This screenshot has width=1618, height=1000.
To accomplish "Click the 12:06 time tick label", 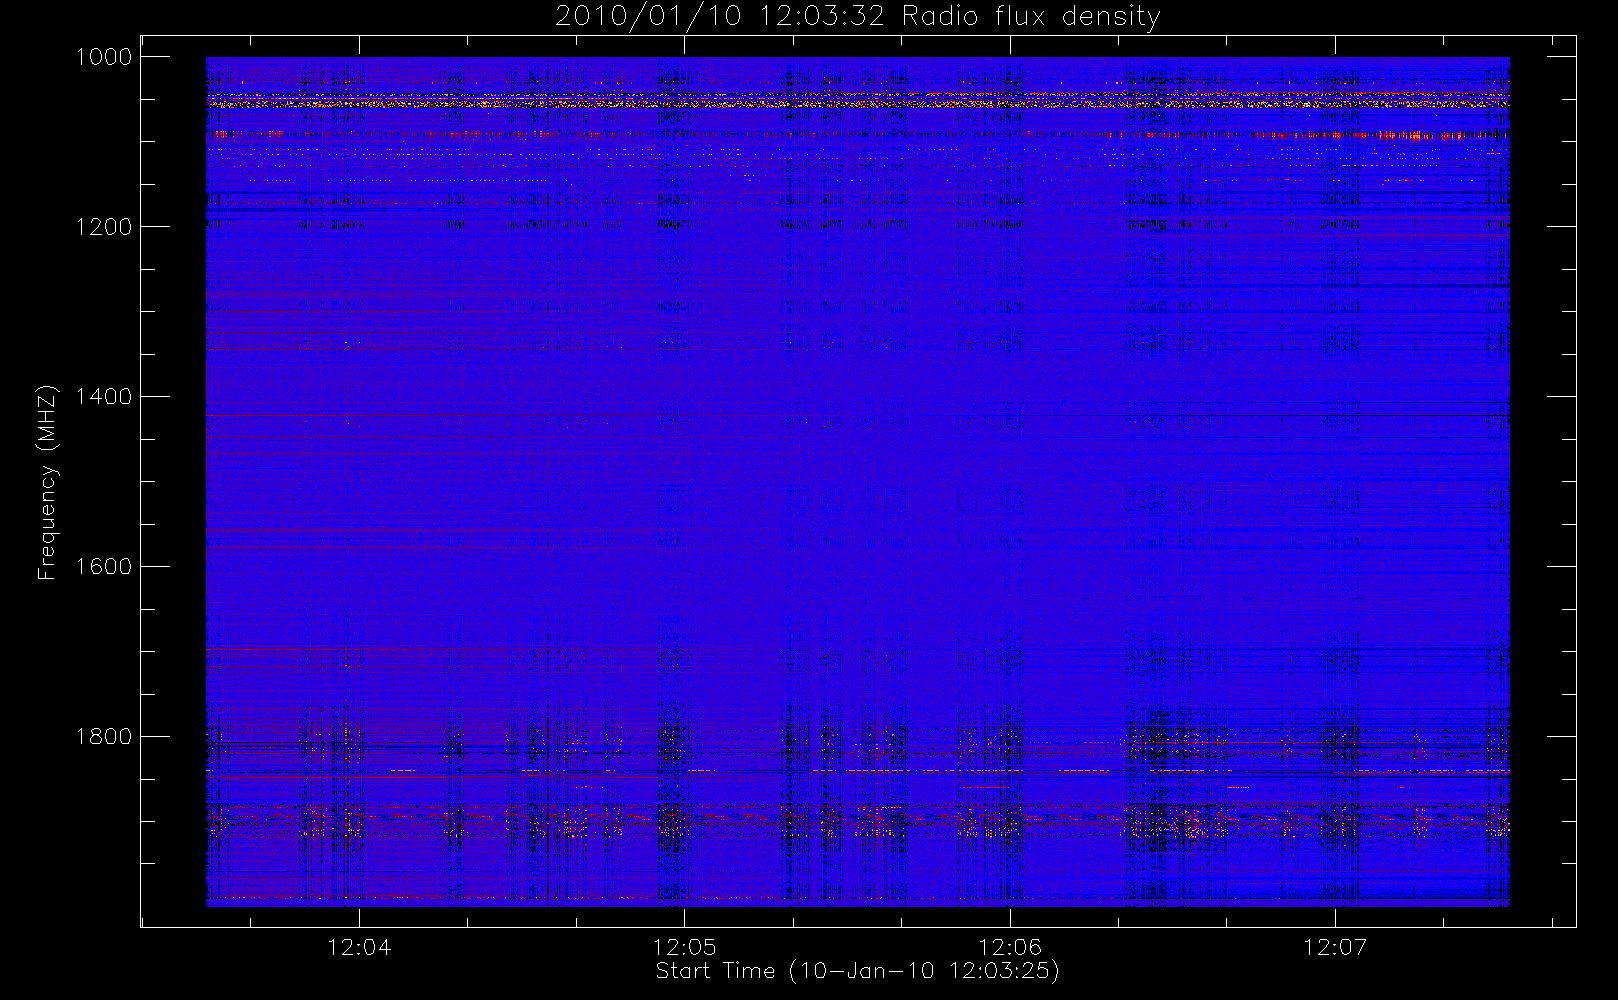I will [1010, 947].
